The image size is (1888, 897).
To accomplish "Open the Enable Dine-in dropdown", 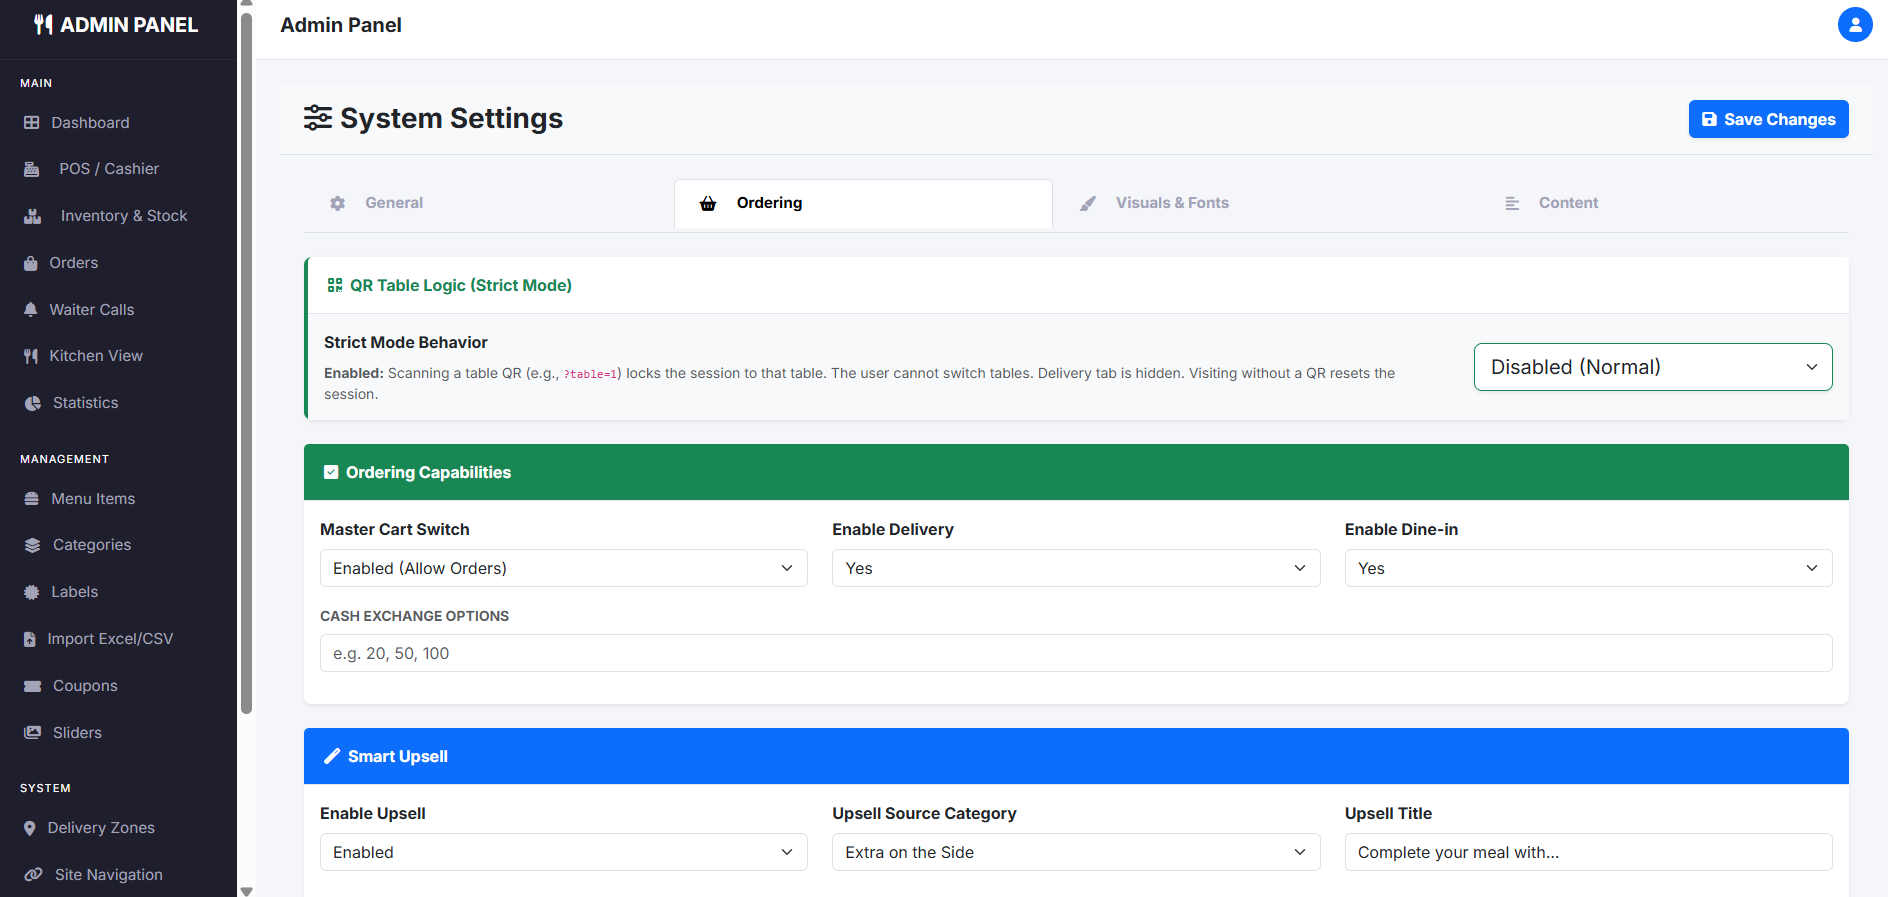I will (1587, 568).
